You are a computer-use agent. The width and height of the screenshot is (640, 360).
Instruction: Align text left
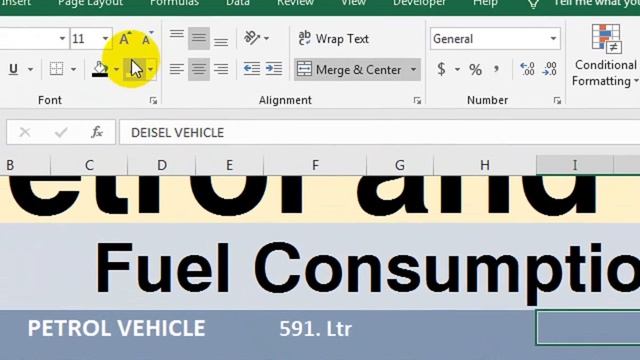click(177, 69)
